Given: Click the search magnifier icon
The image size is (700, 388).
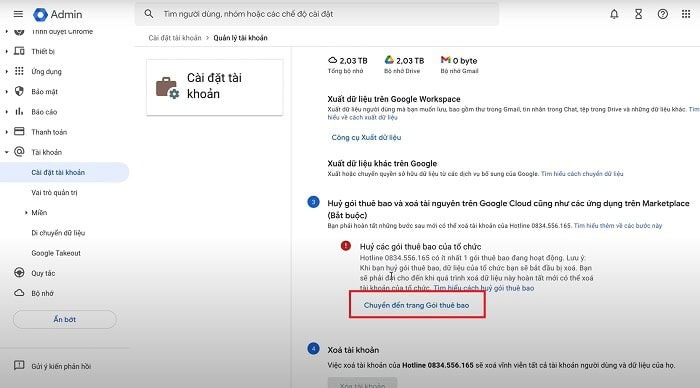Looking at the screenshot, I should coord(149,14).
